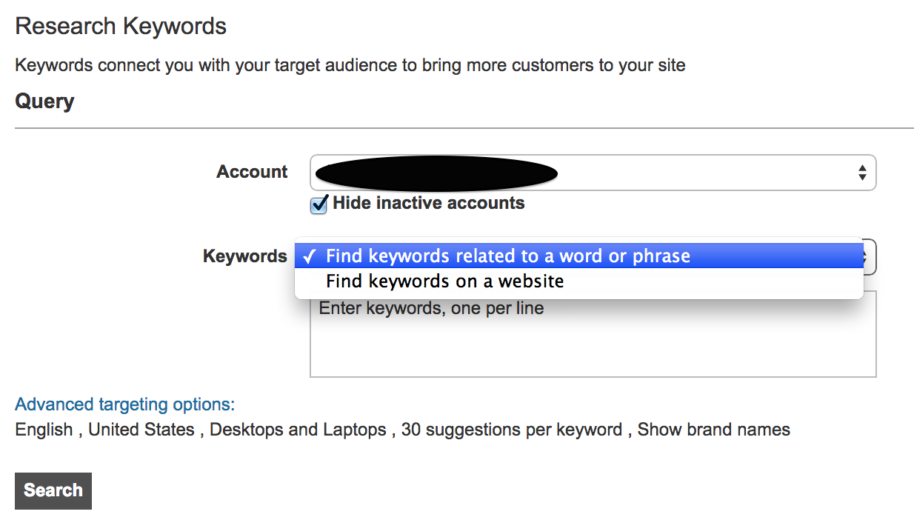Click the Hide inactive accounts label text
The image size is (914, 520).
tap(428, 203)
